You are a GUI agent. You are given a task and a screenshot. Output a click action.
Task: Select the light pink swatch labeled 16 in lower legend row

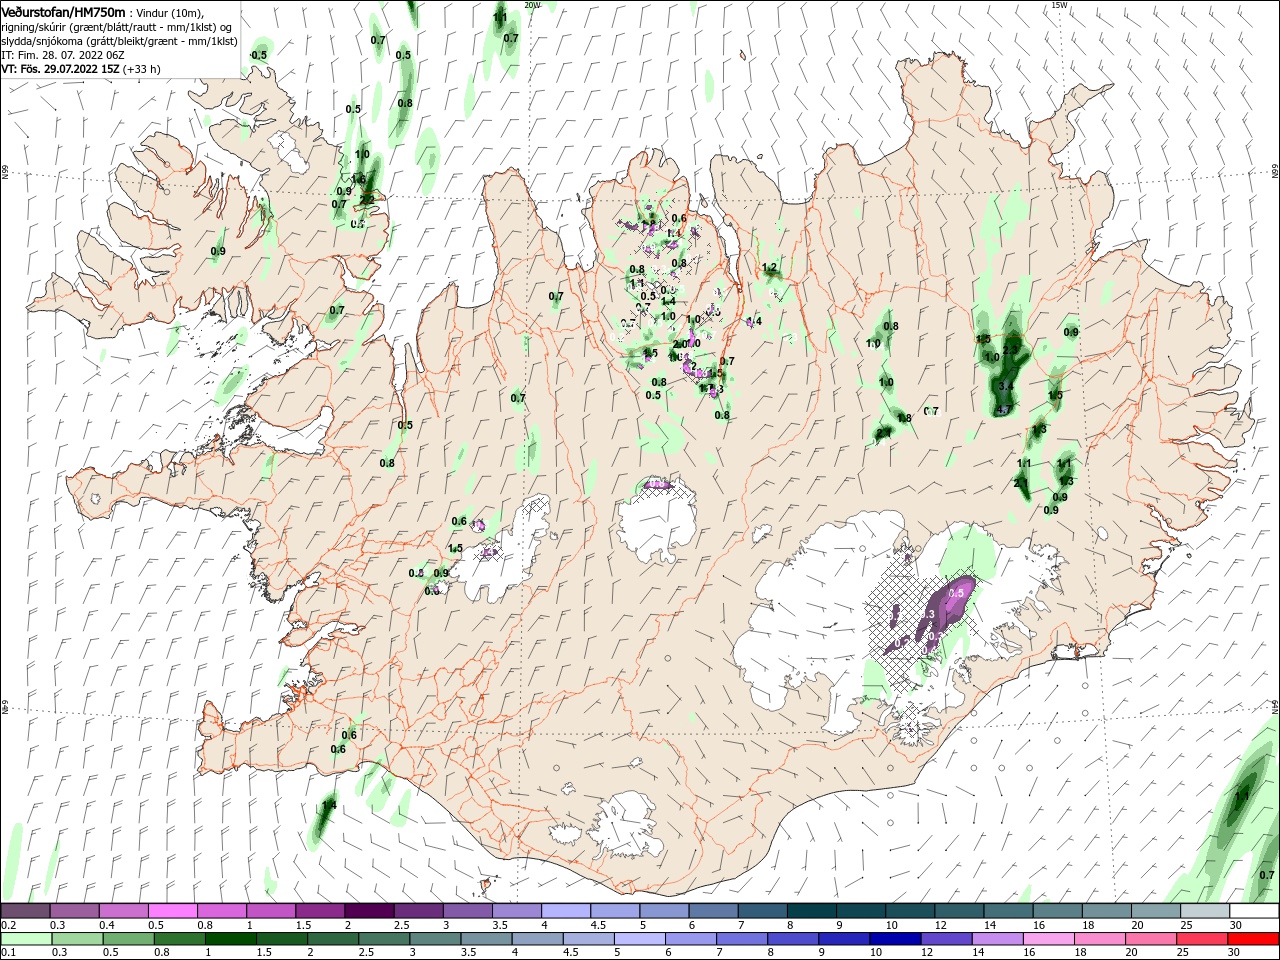point(1049,939)
